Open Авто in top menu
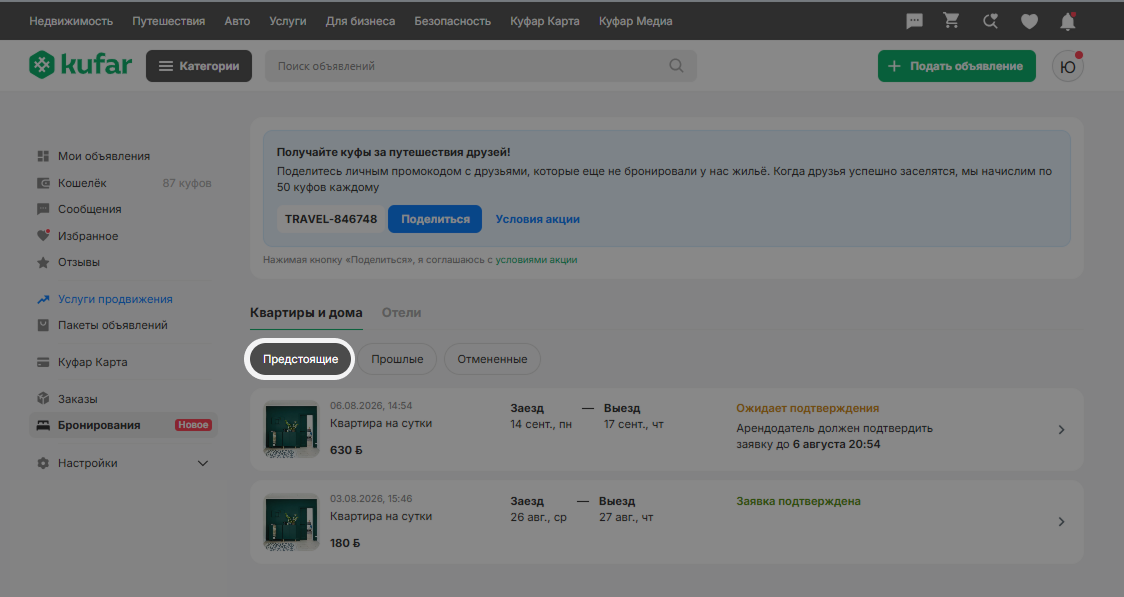Screen dimensions: 1124x597 (x=237, y=22)
